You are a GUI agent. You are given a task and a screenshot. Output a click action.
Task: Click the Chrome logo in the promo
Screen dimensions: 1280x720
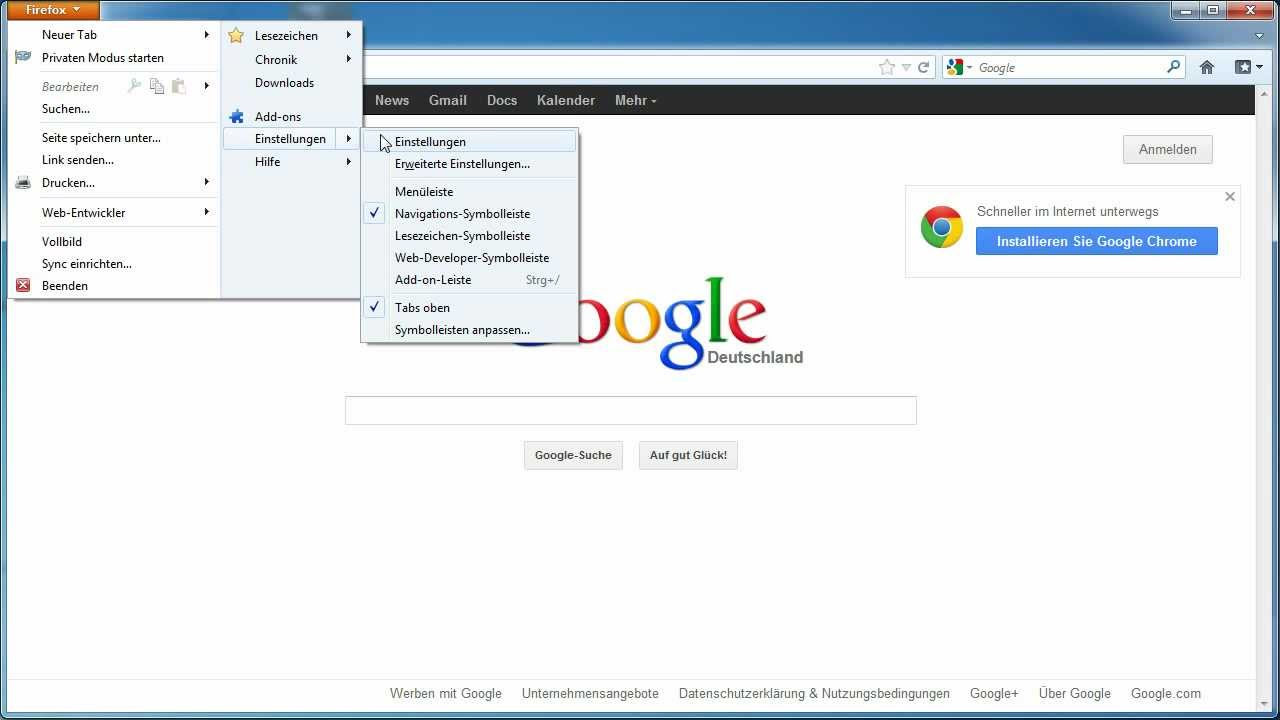click(942, 228)
